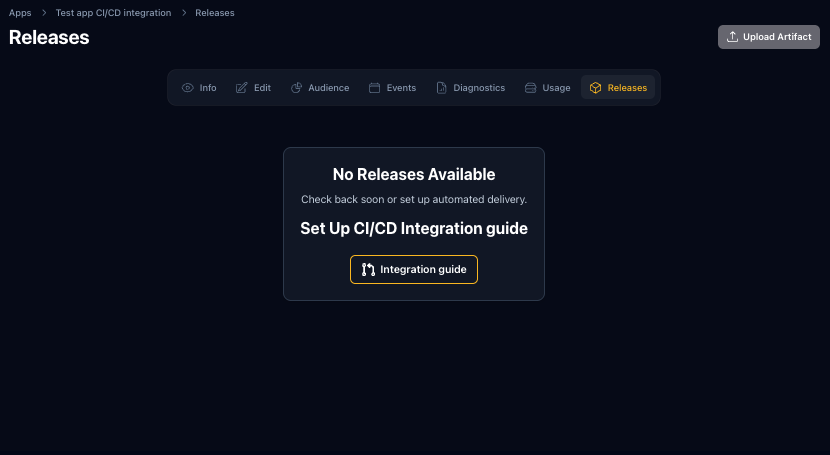Click the upload arrow icon
The height and width of the screenshot is (455, 830).
pos(733,37)
